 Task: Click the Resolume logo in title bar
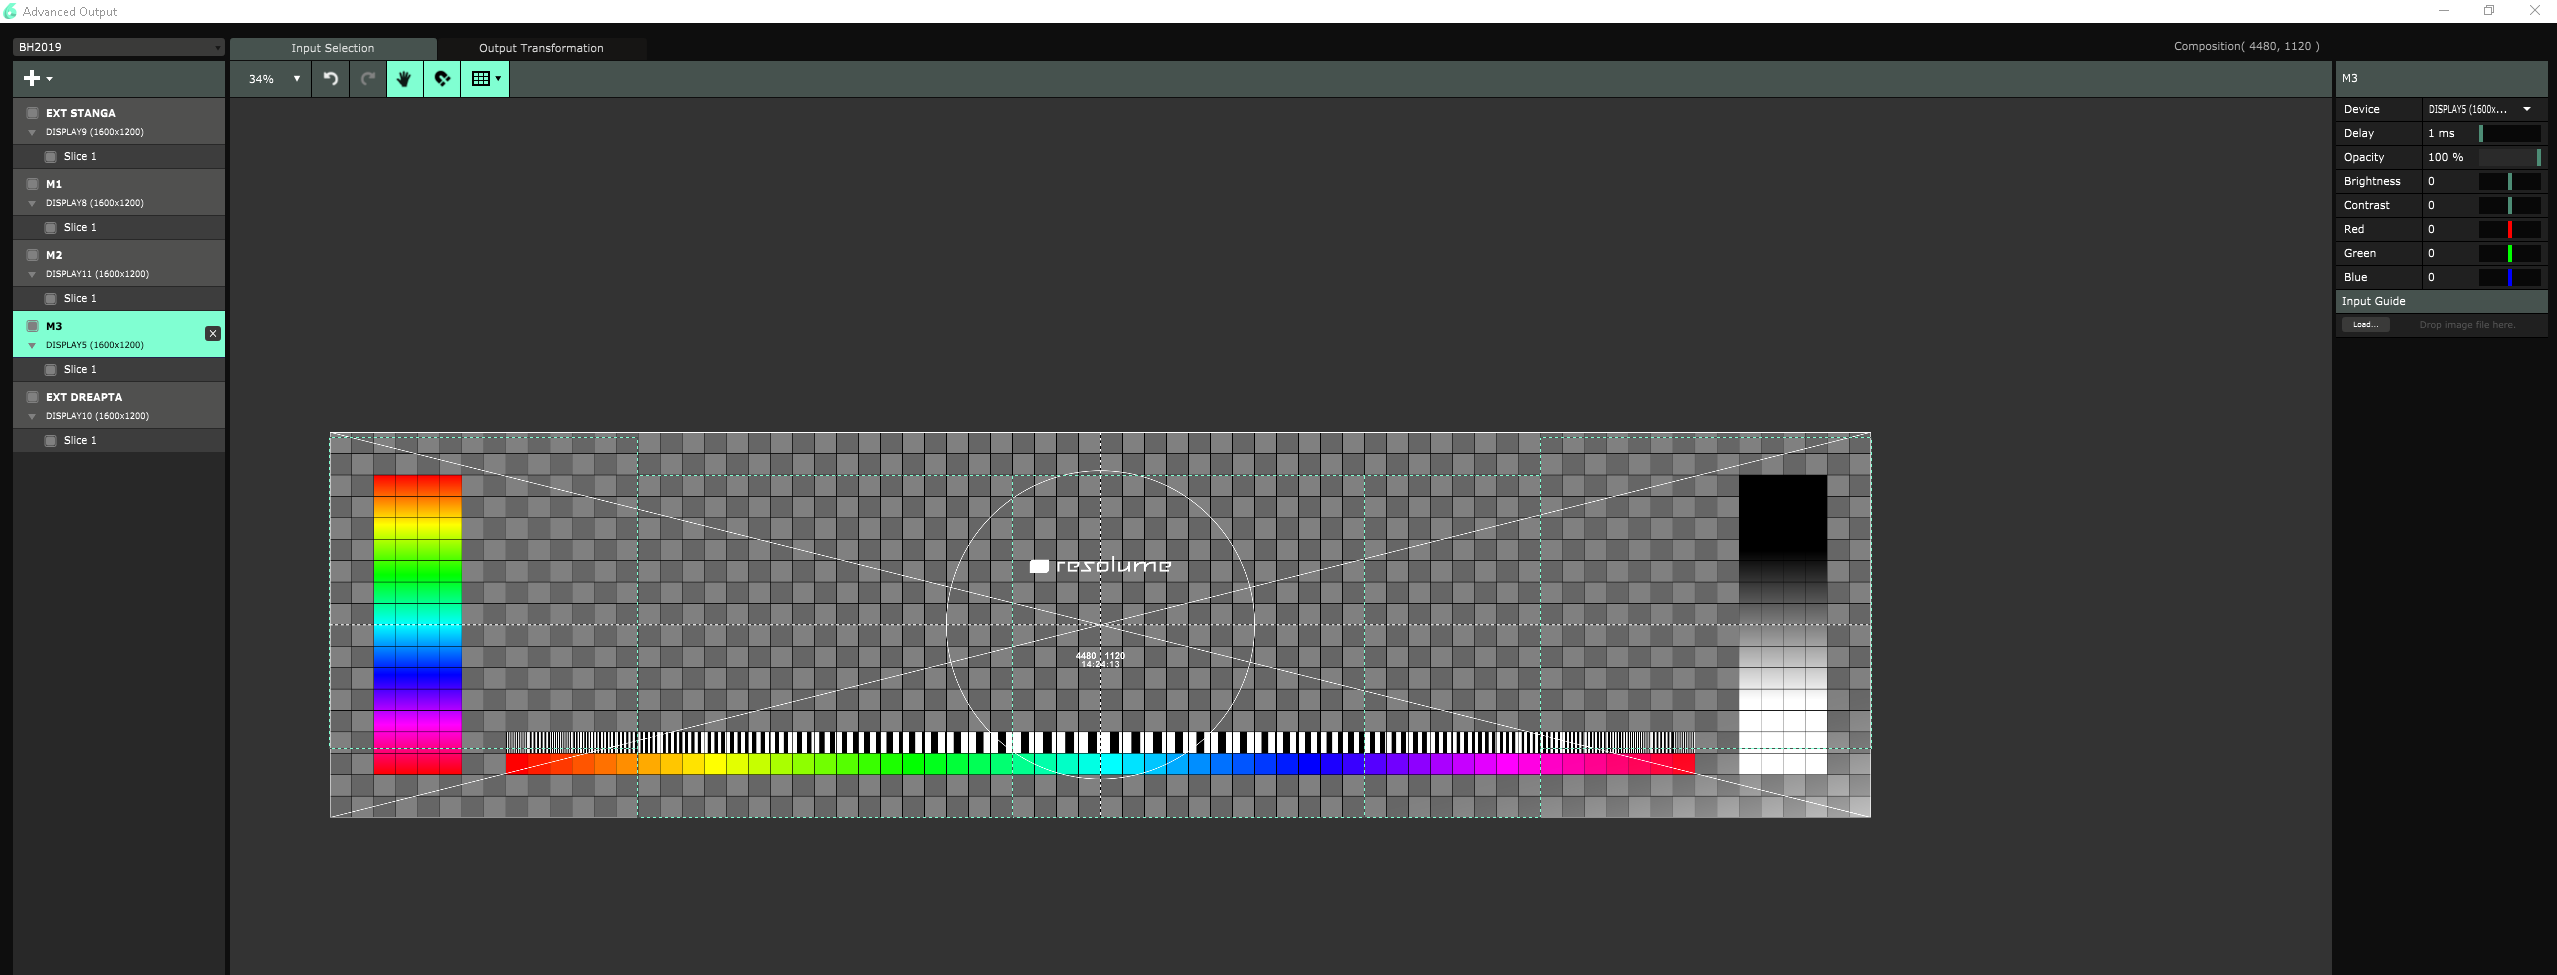tap(10, 11)
